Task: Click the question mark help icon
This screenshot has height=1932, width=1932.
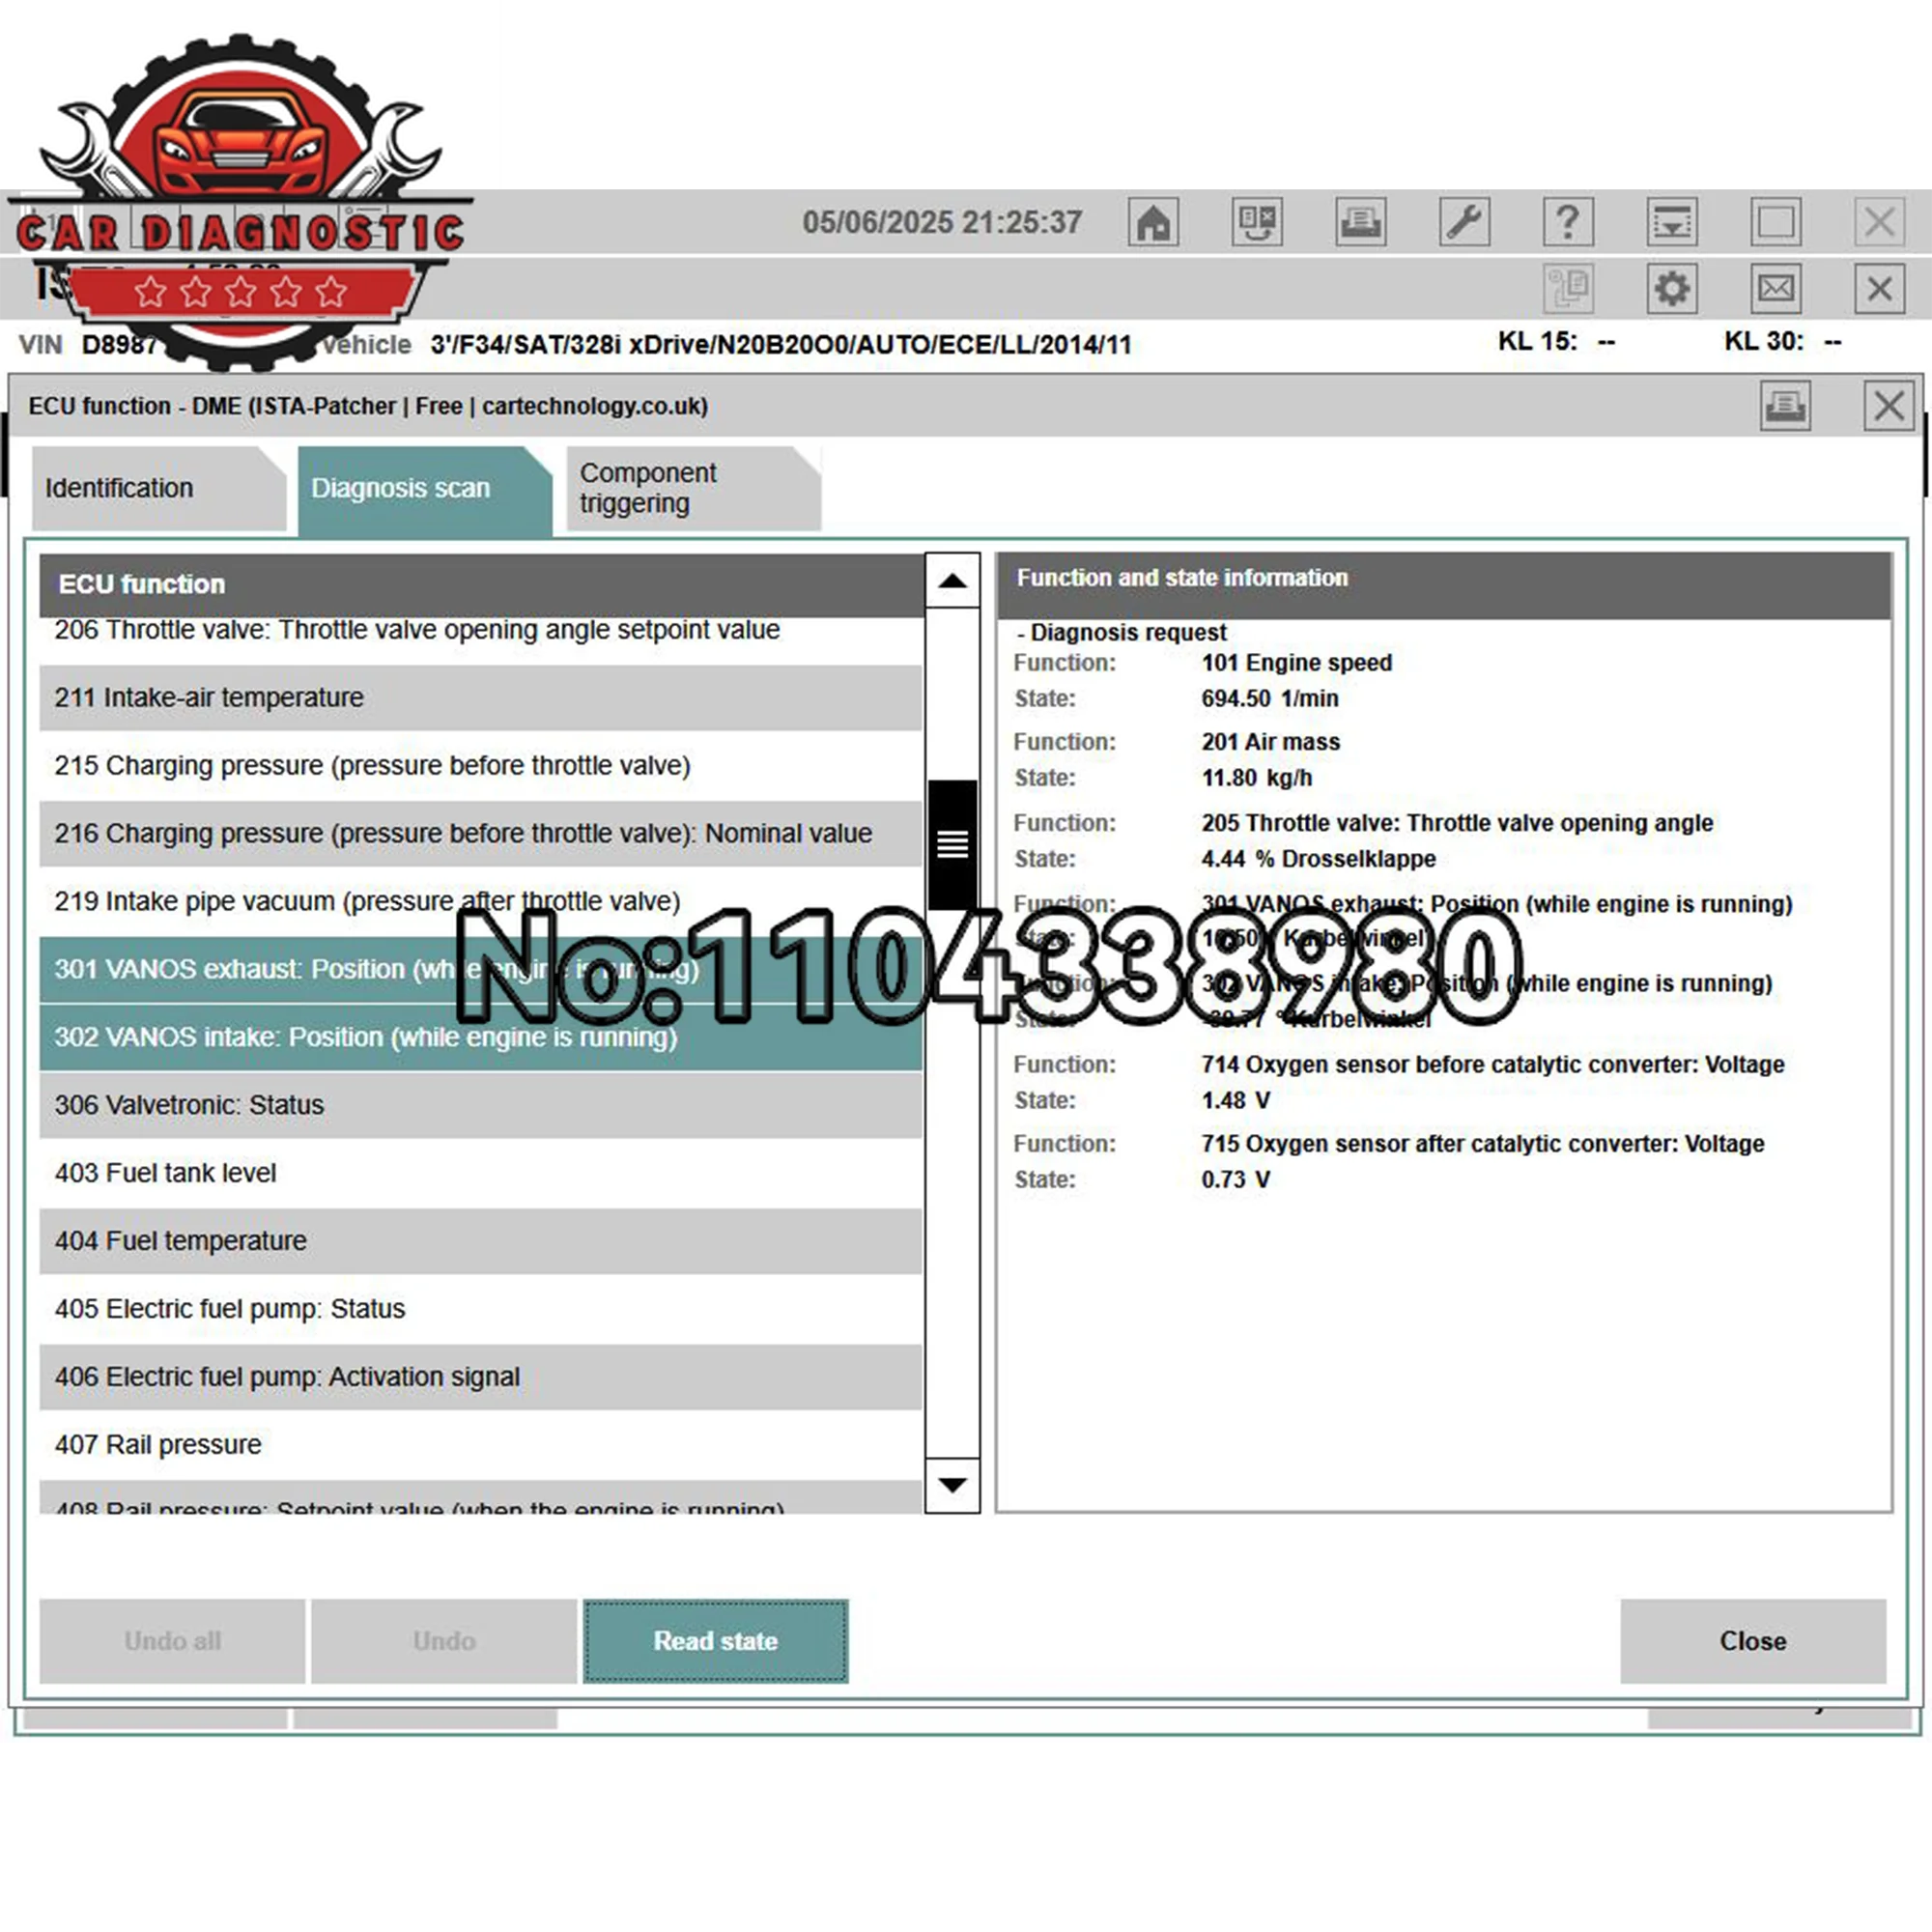Action: point(1568,221)
